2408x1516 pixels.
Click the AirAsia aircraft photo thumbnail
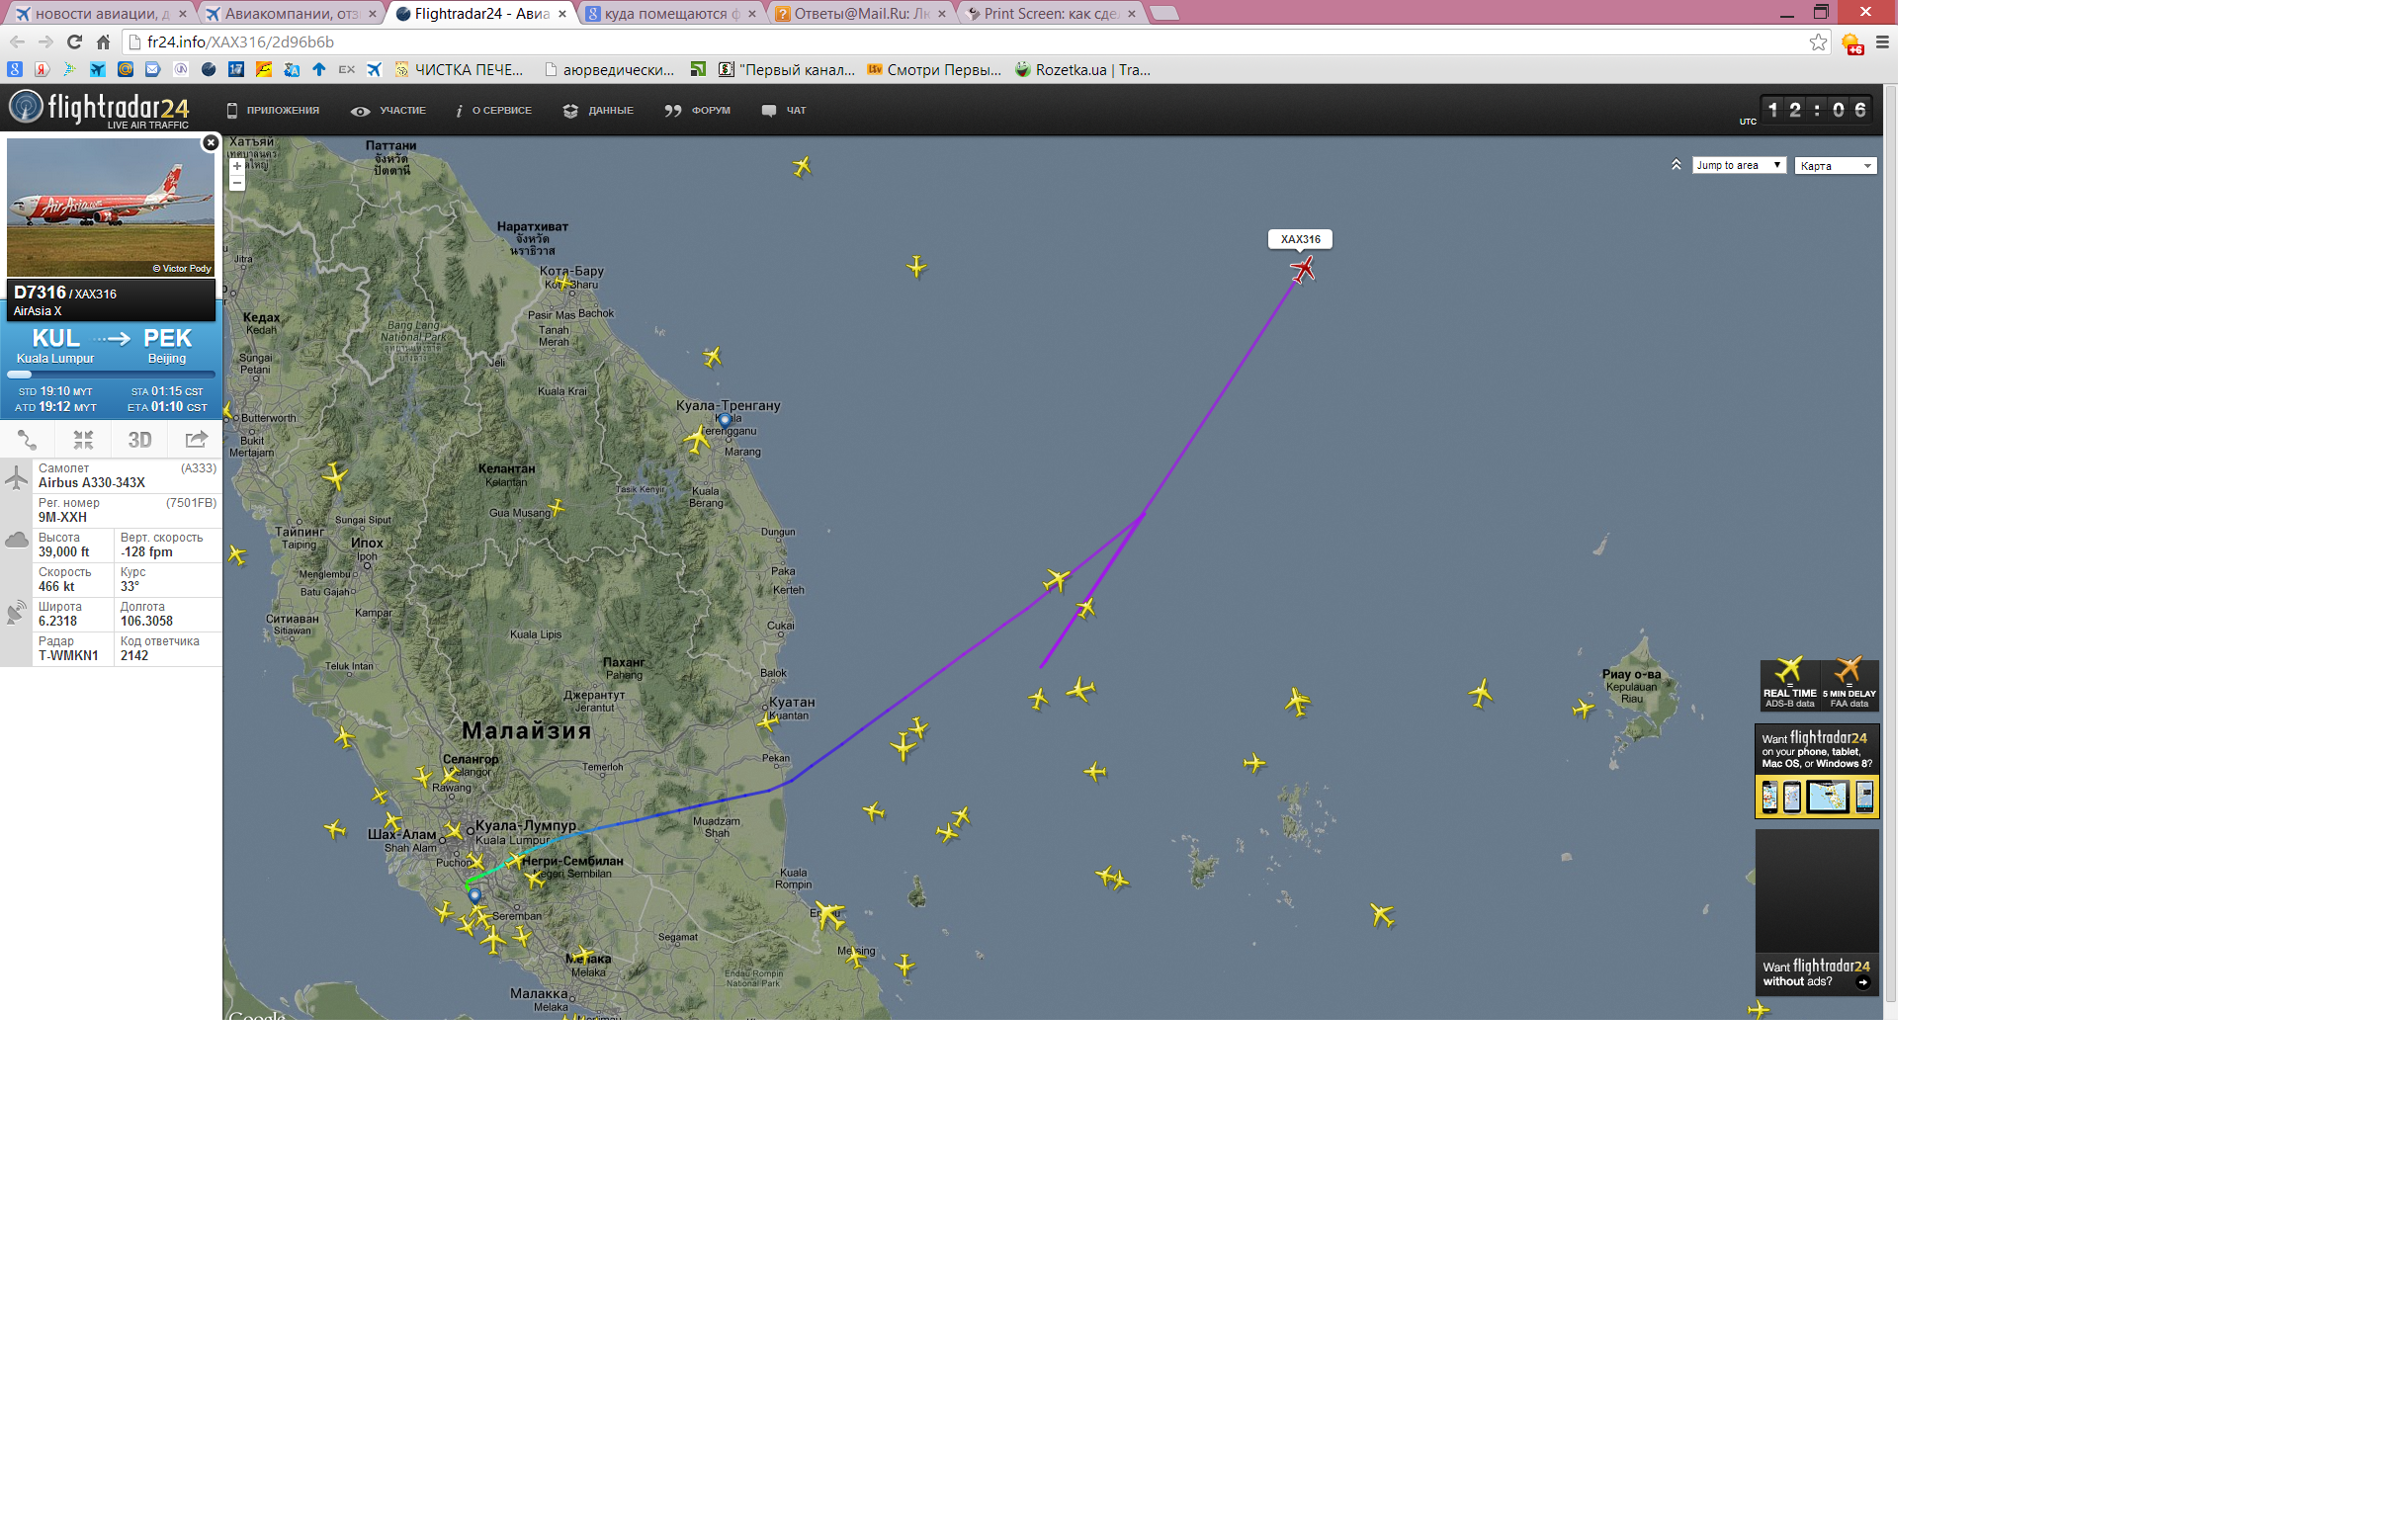[x=110, y=207]
